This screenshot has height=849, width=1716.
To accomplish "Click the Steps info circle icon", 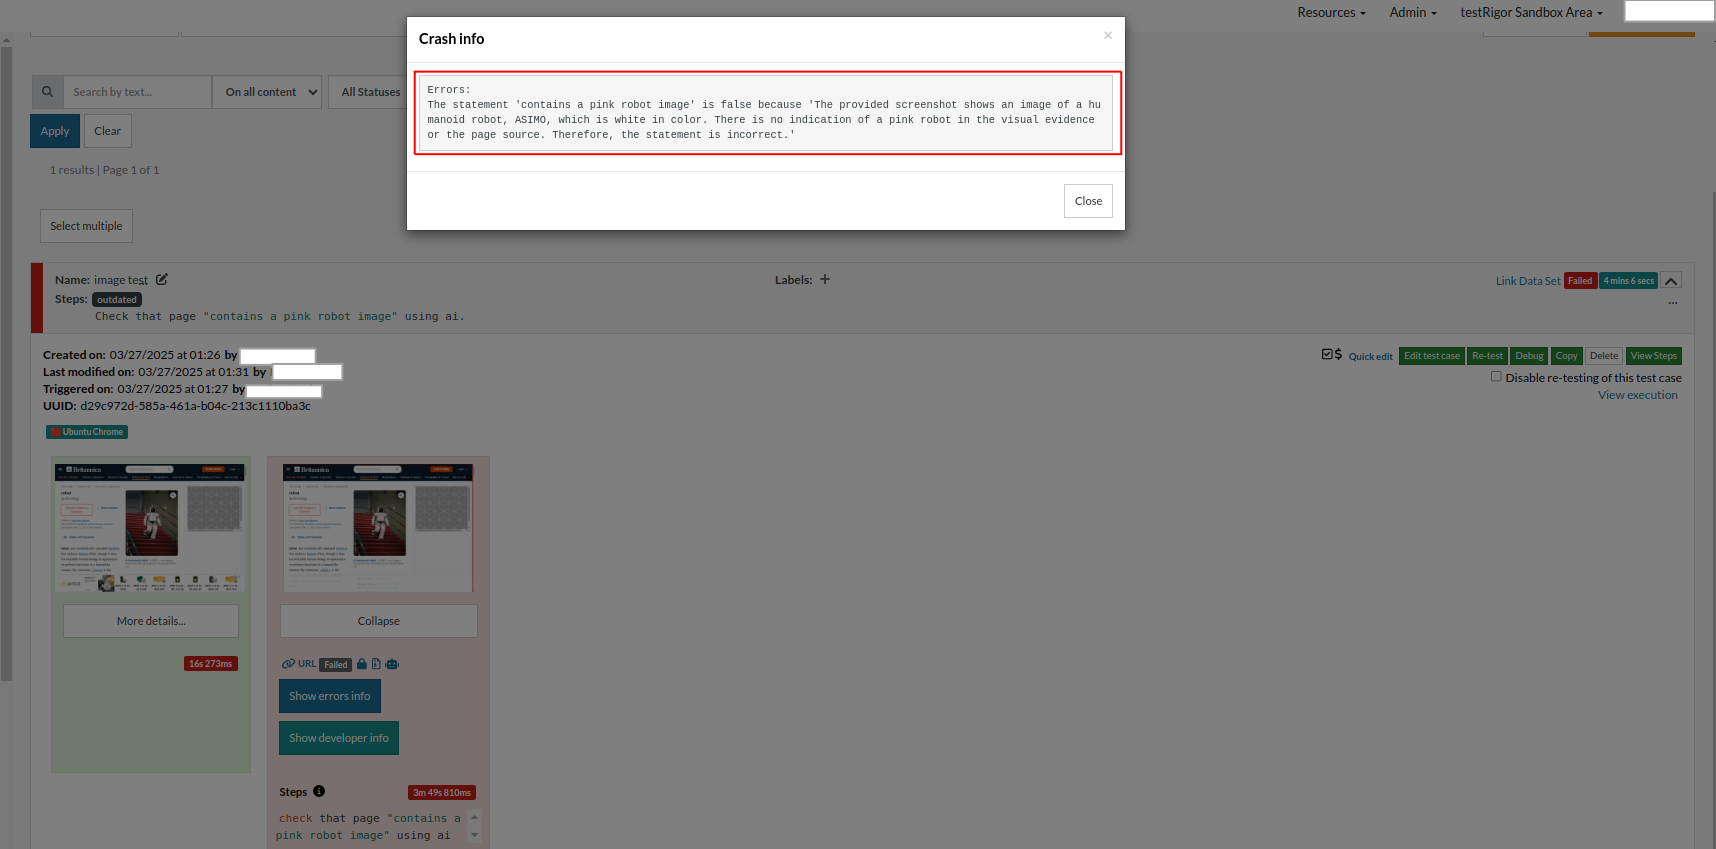I will [x=319, y=791].
